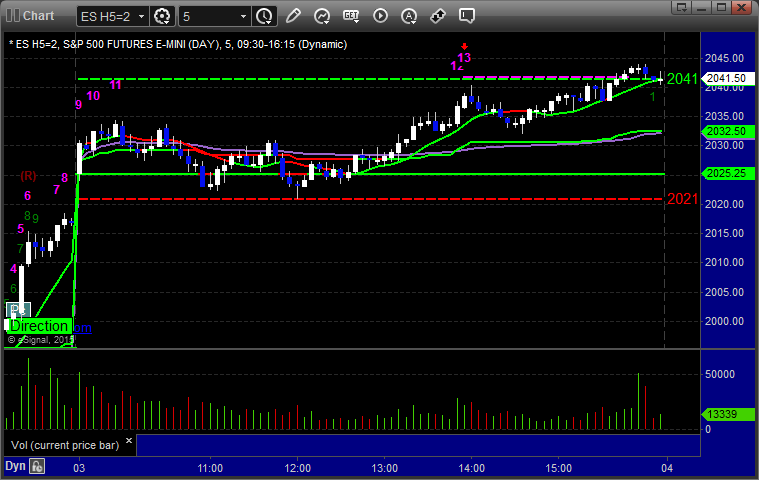Start bar replay playback
The width and height of the screenshot is (759, 480).
click(380, 16)
